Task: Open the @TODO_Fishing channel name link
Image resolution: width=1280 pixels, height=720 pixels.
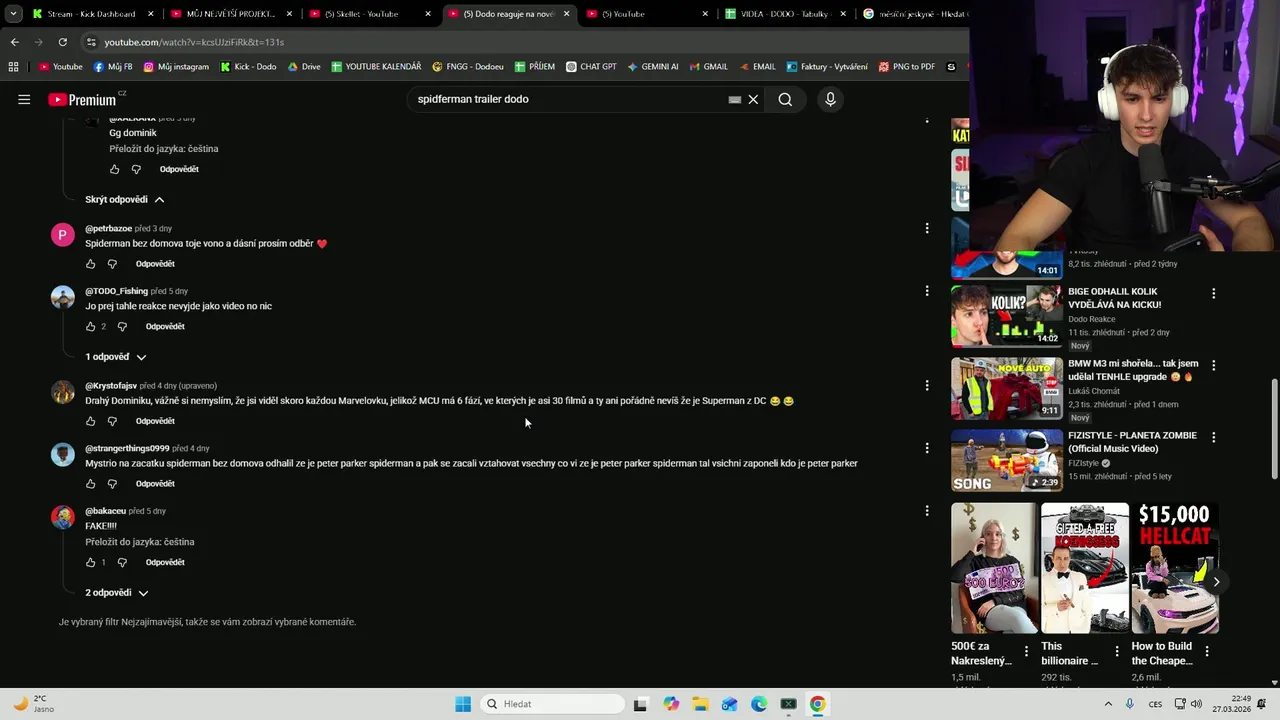Action: (x=116, y=291)
